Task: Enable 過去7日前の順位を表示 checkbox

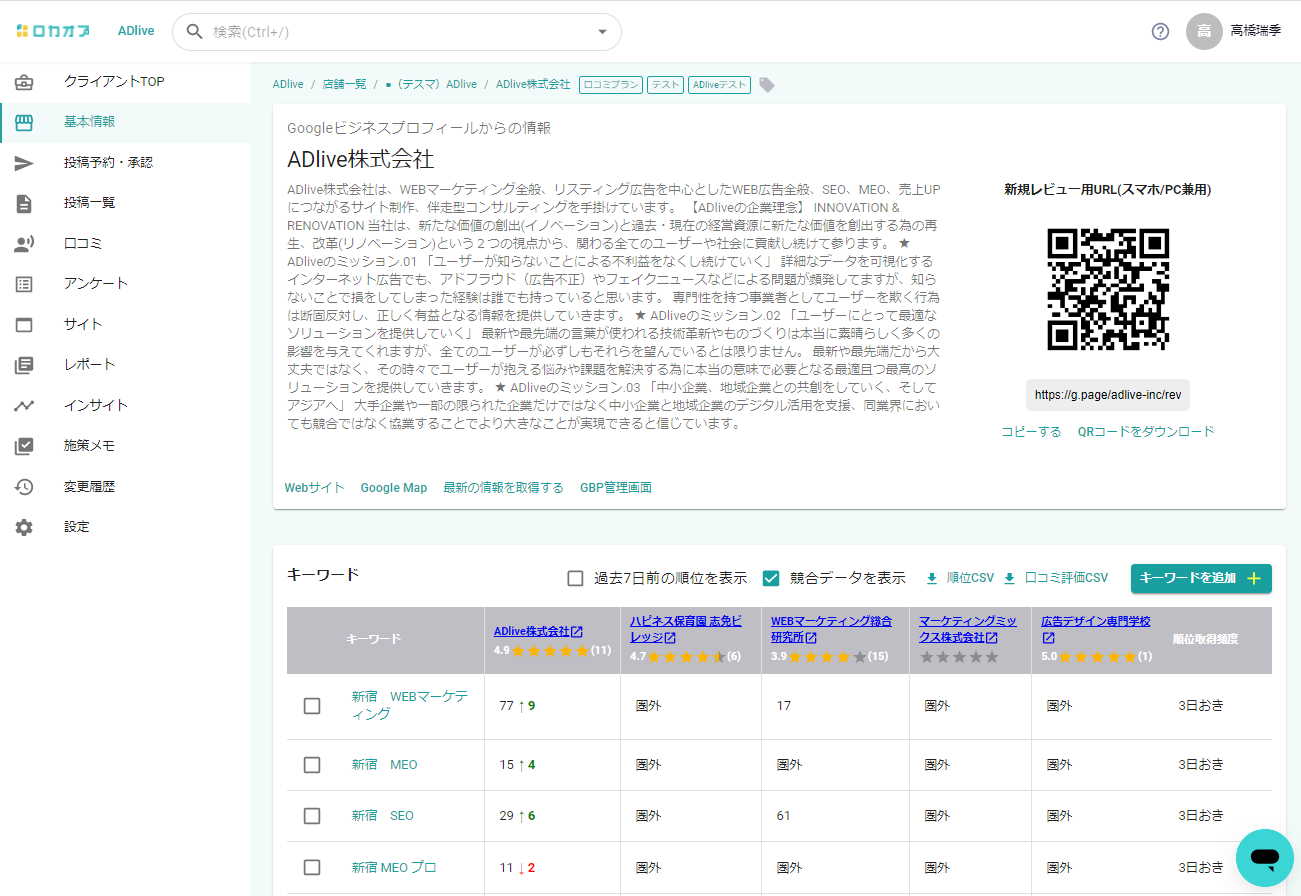Action: (575, 578)
